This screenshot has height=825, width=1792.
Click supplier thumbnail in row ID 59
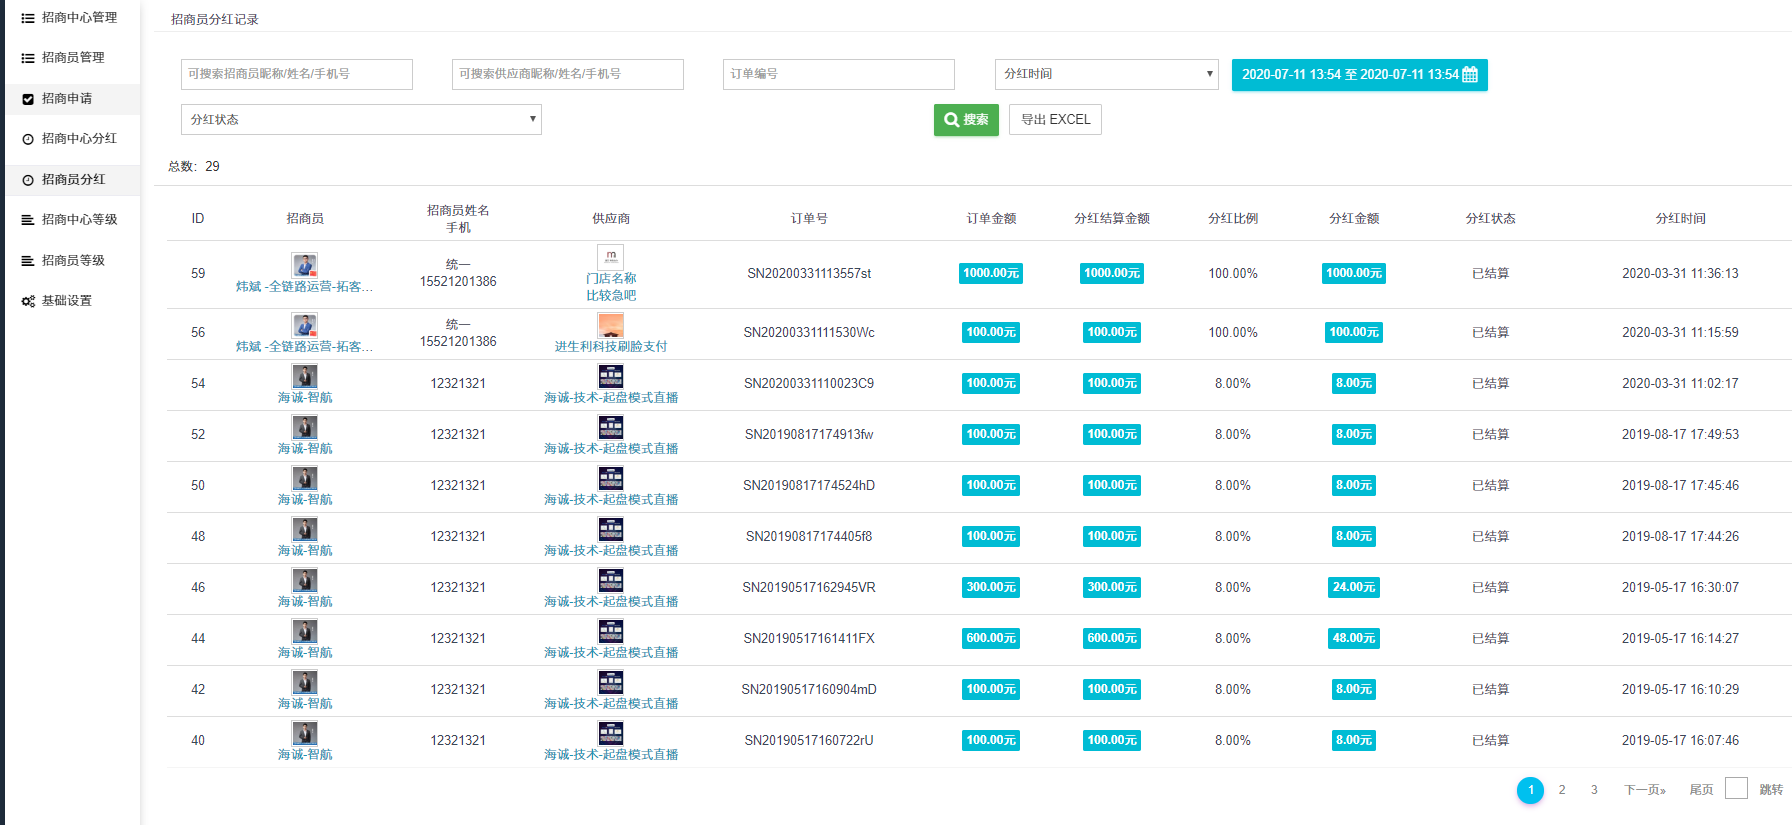click(610, 257)
